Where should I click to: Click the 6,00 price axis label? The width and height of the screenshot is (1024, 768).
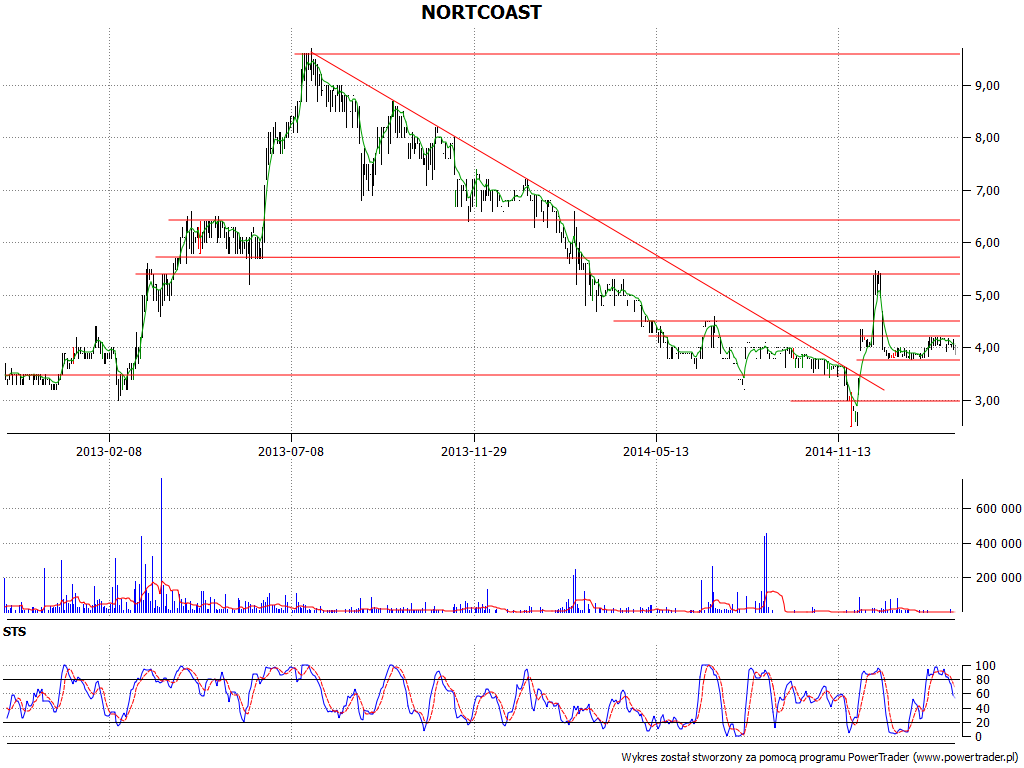tap(987, 243)
